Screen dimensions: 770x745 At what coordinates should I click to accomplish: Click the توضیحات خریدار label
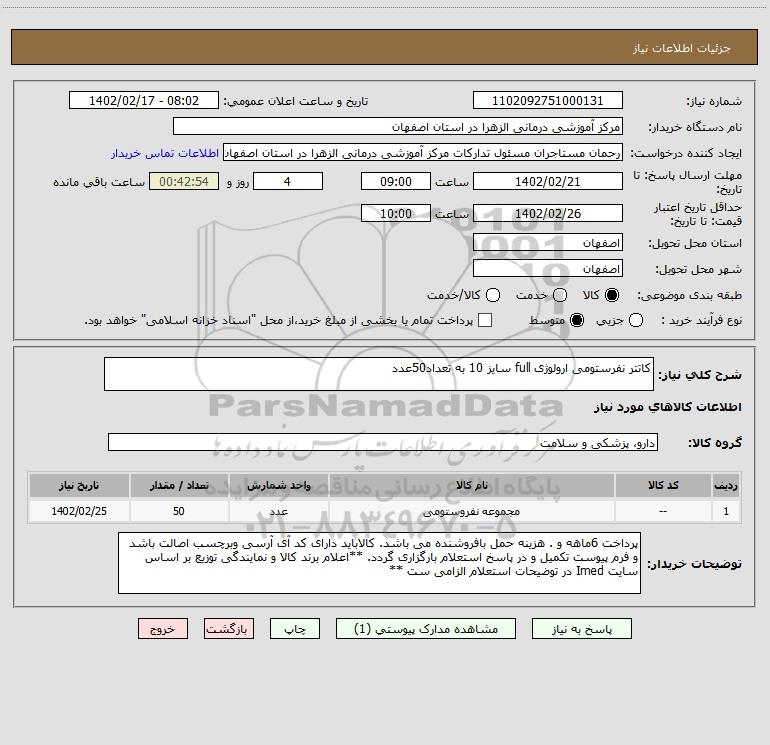click(x=694, y=564)
